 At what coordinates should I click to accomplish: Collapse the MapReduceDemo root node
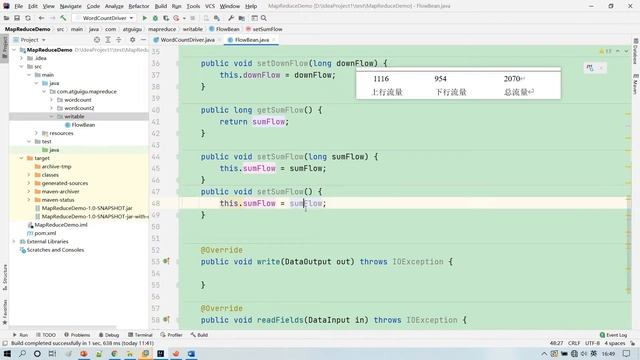coord(14,50)
